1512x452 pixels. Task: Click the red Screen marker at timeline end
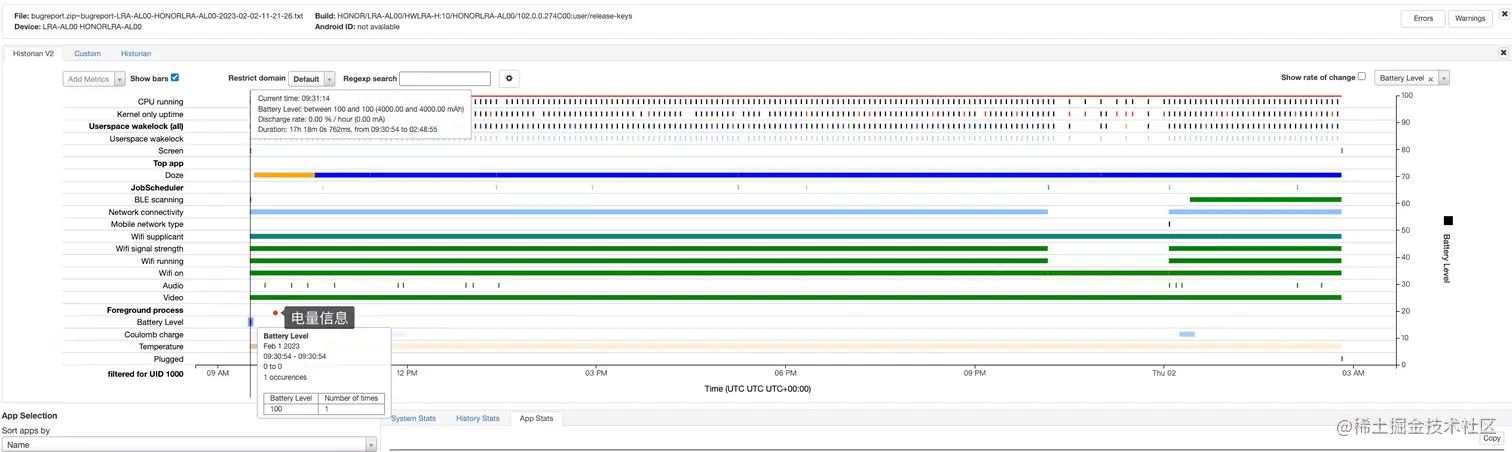click(x=1341, y=151)
